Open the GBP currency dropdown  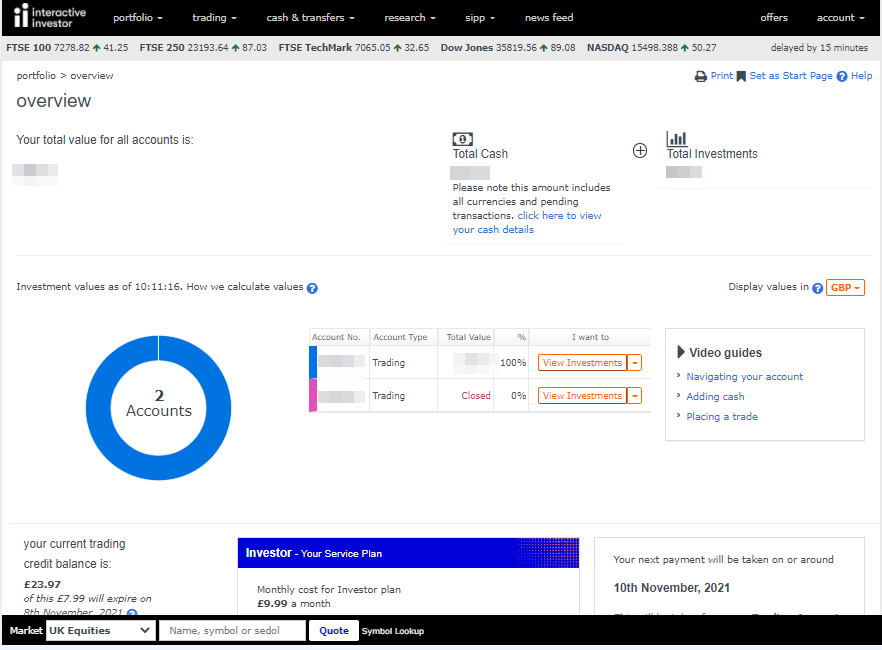(x=845, y=288)
